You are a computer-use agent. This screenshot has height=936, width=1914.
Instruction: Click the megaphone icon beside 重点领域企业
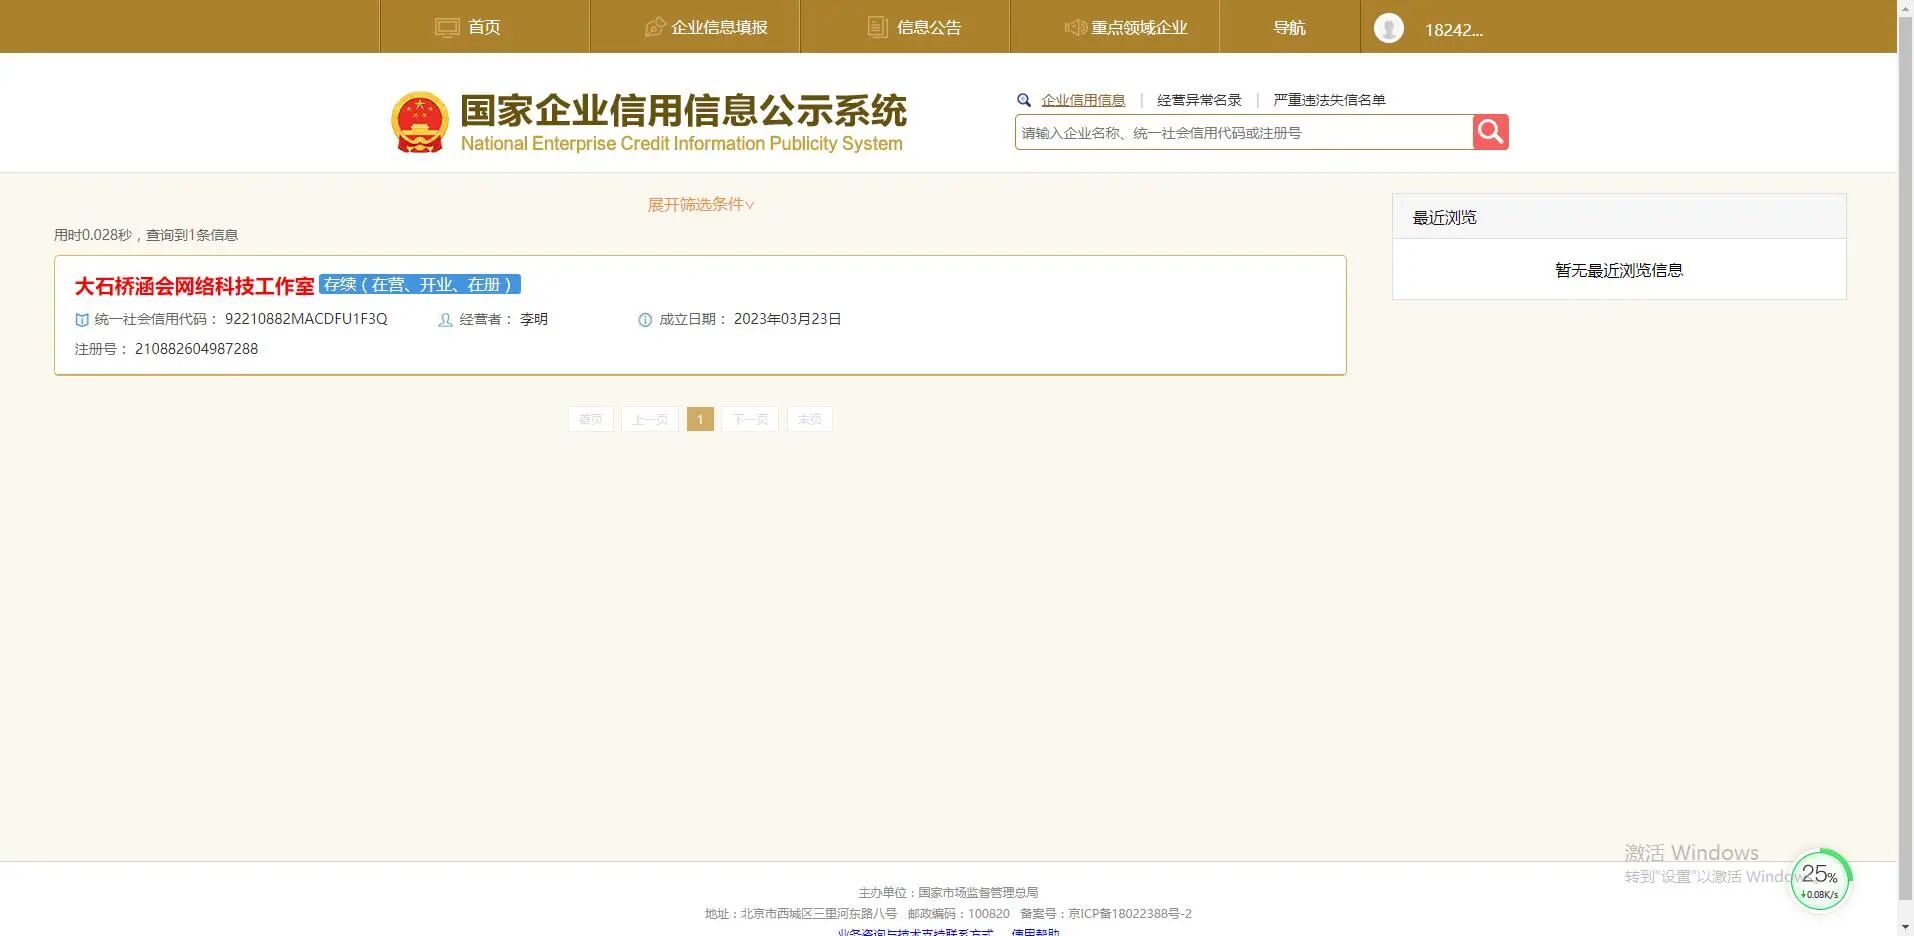point(1075,27)
